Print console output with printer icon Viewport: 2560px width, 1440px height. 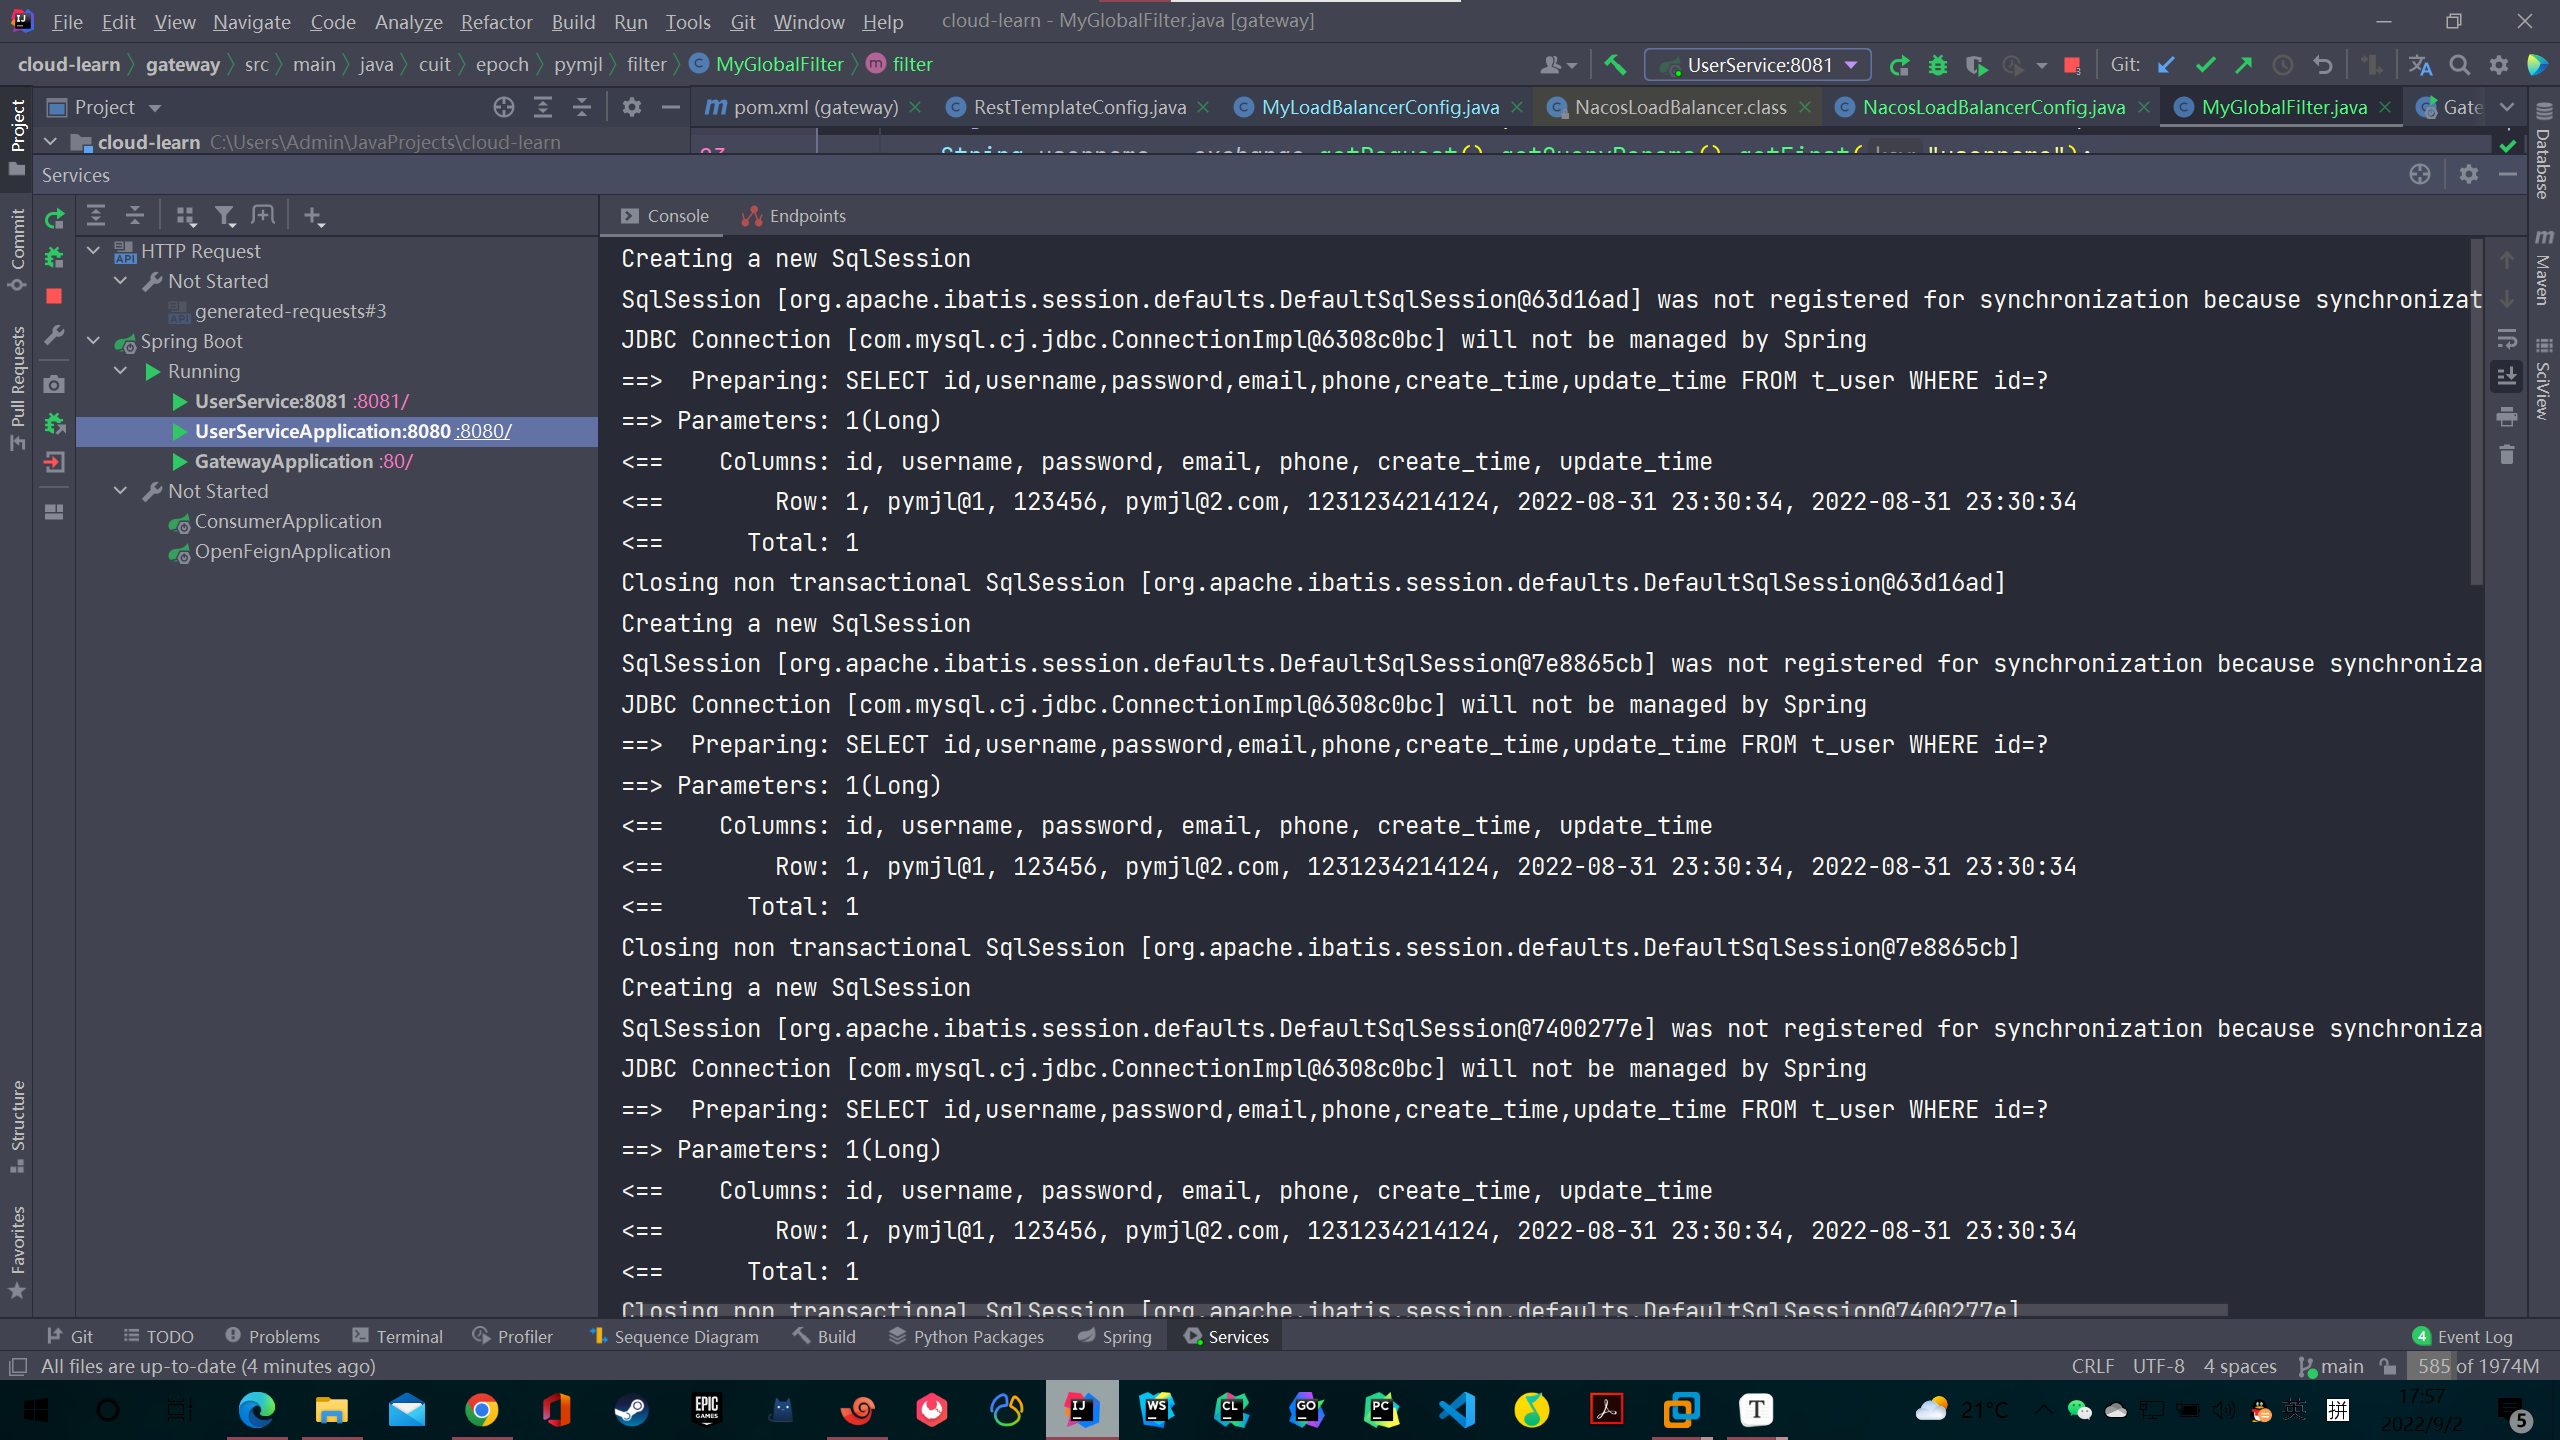[x=2506, y=416]
